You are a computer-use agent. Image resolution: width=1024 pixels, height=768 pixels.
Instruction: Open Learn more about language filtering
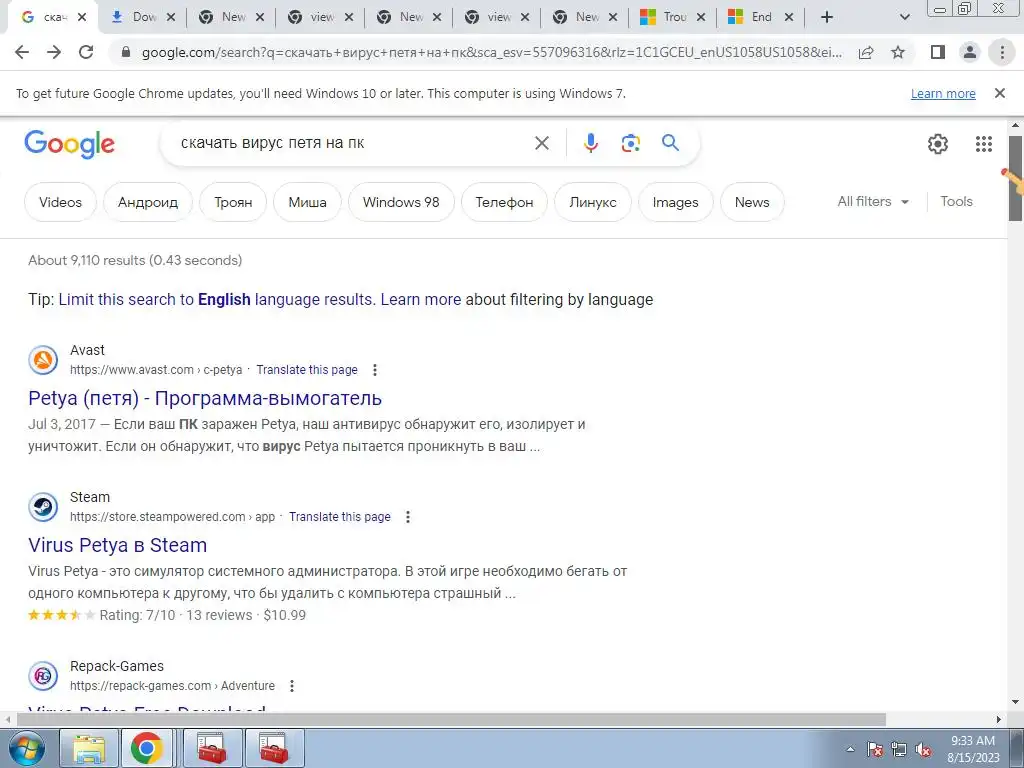click(x=421, y=300)
